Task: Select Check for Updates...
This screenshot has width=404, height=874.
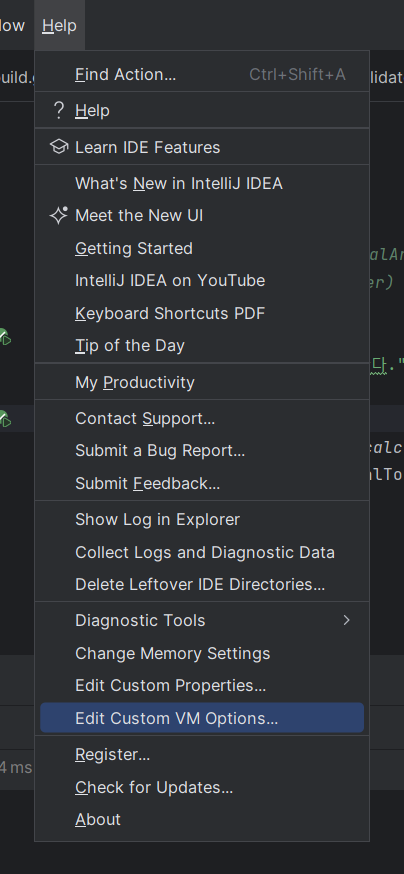Action: click(202, 788)
